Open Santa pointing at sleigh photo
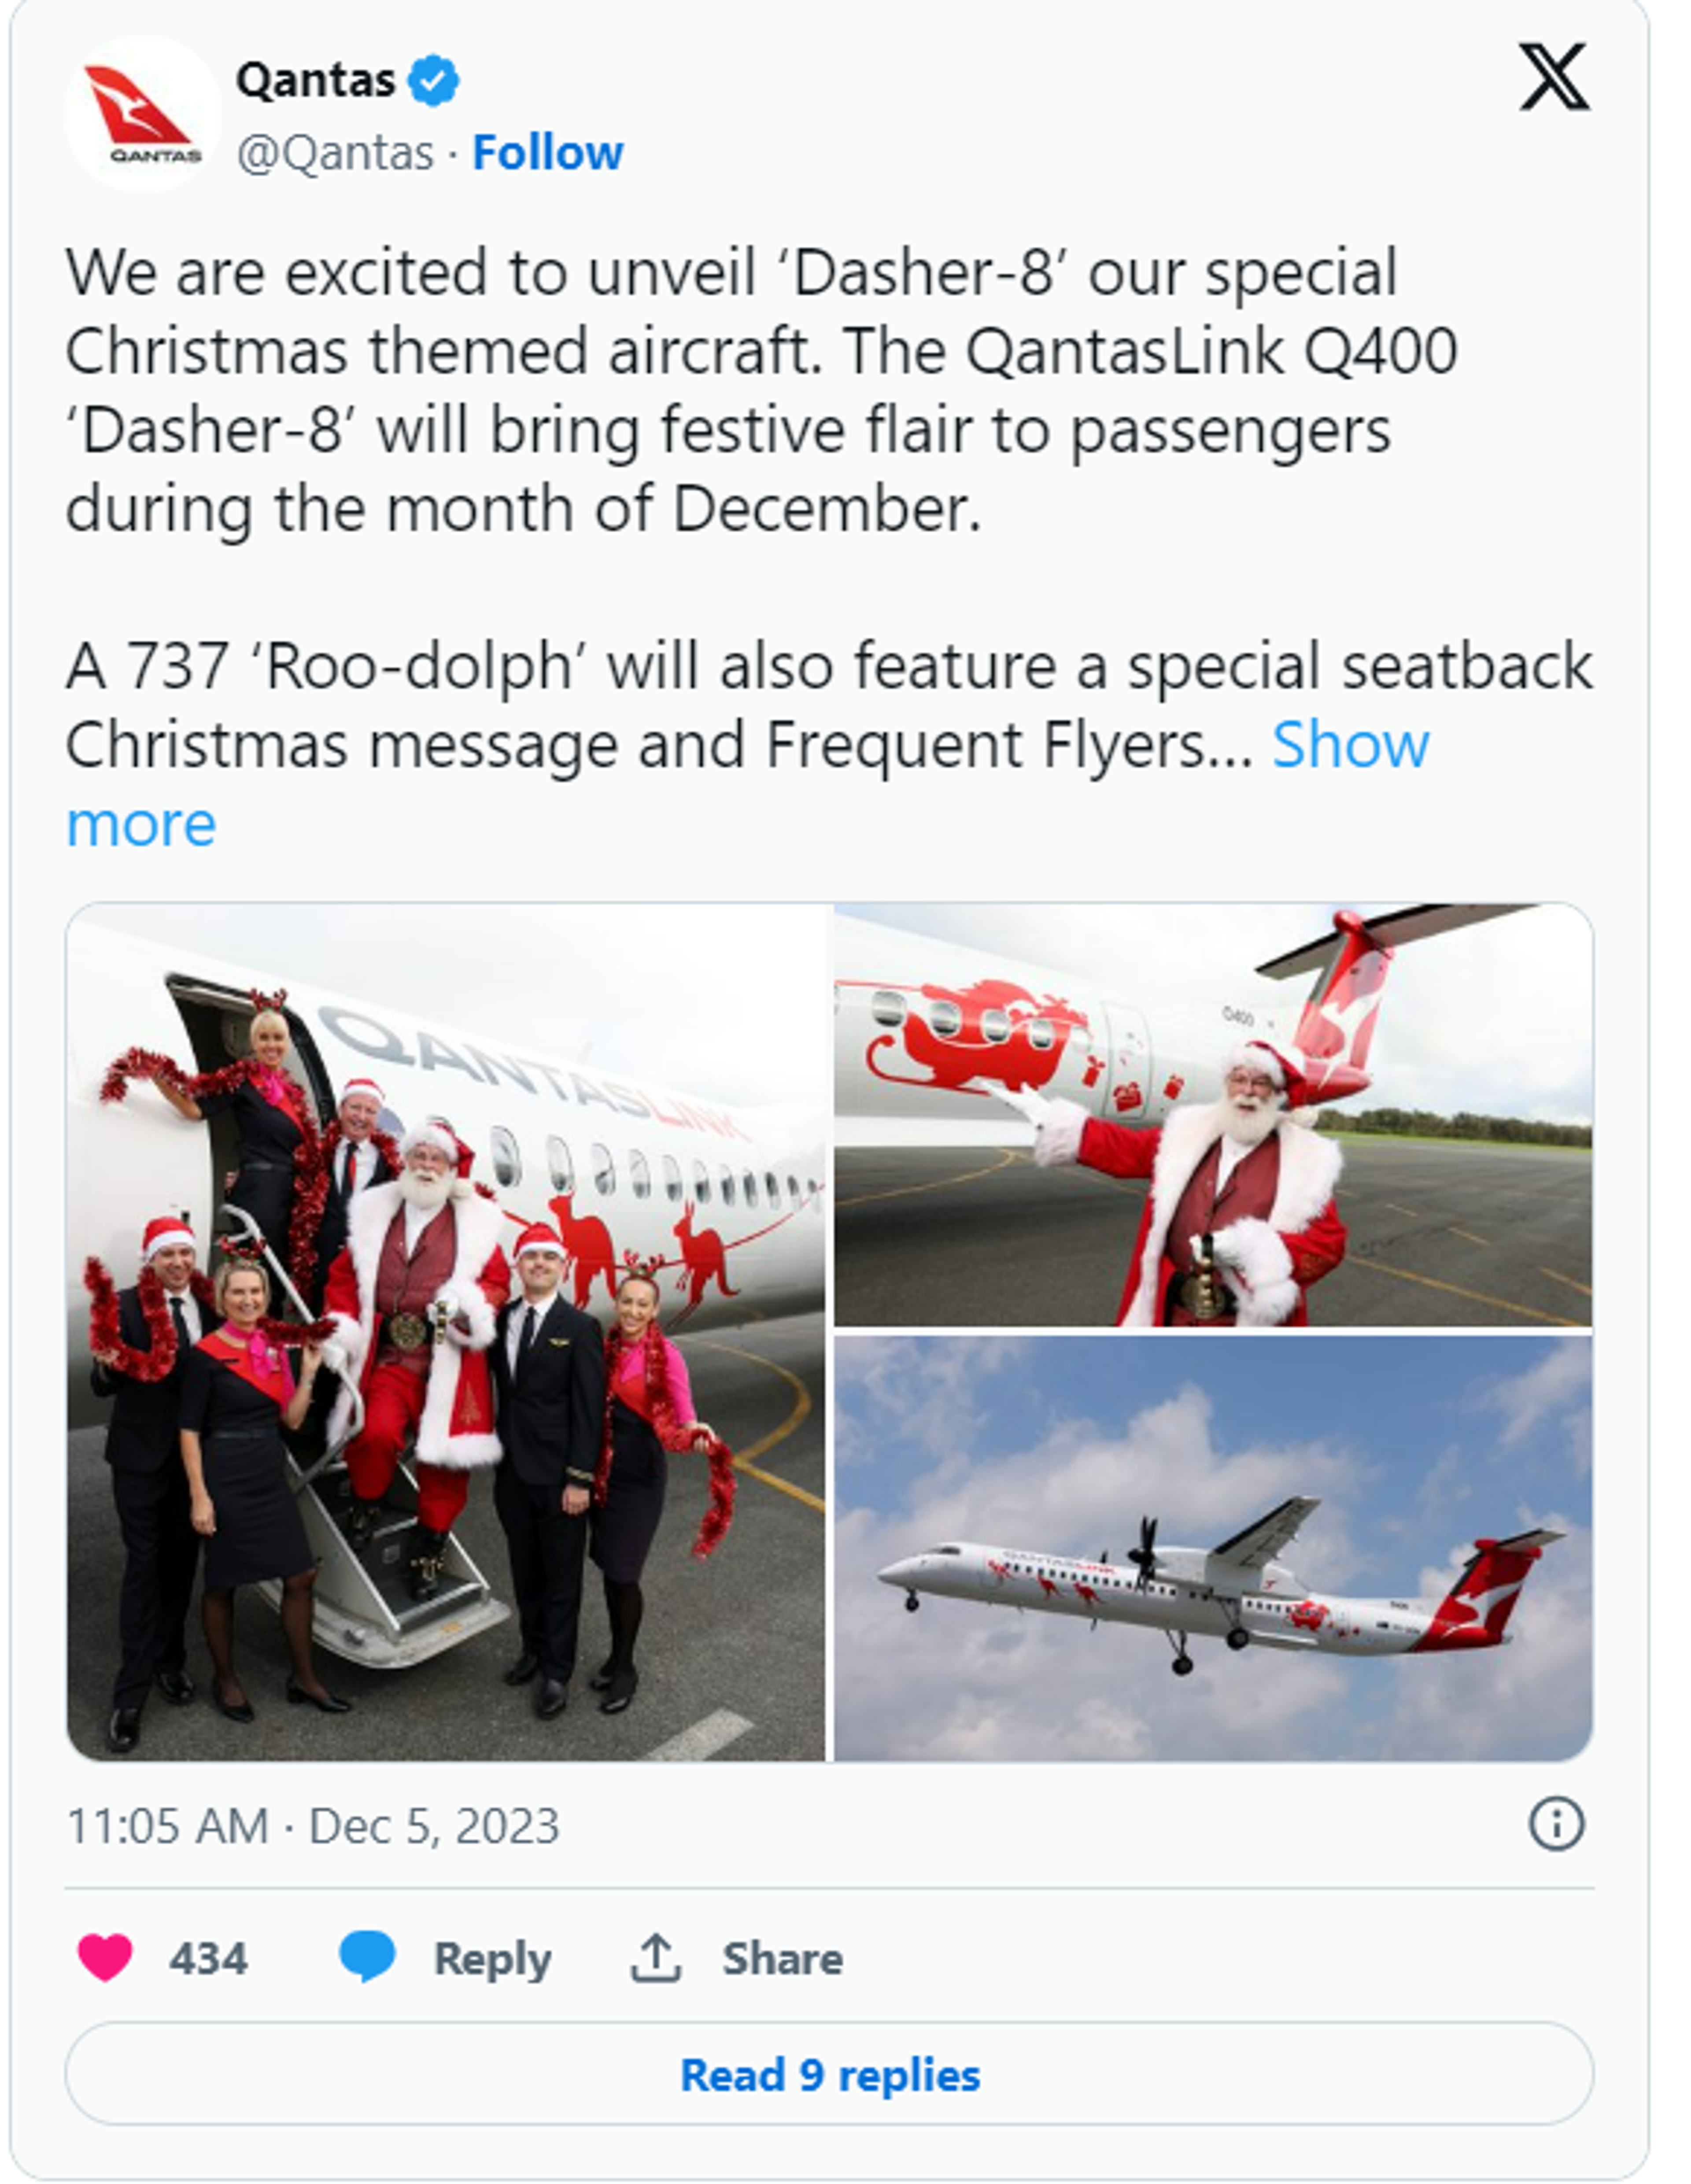This screenshot has height=2184, width=1691. coord(1212,1116)
